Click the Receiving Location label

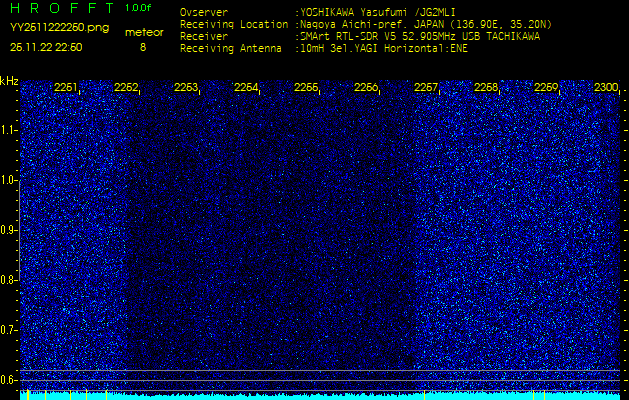coord(234,24)
